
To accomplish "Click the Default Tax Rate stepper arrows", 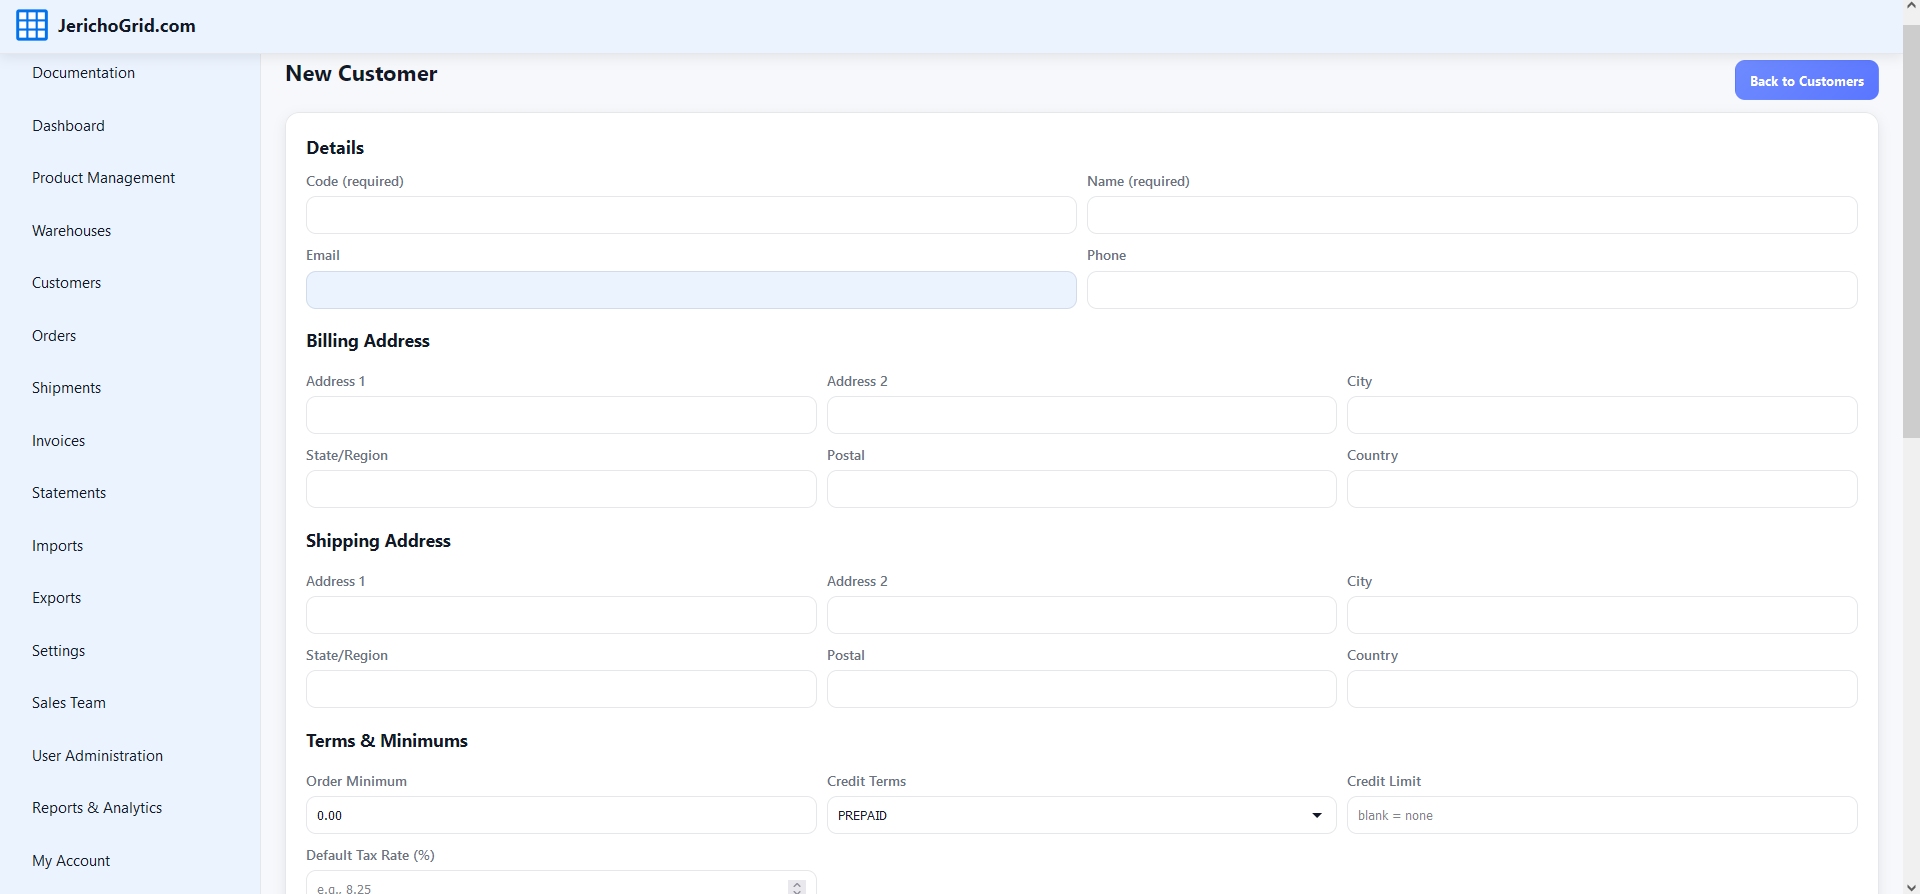I will [797, 887].
